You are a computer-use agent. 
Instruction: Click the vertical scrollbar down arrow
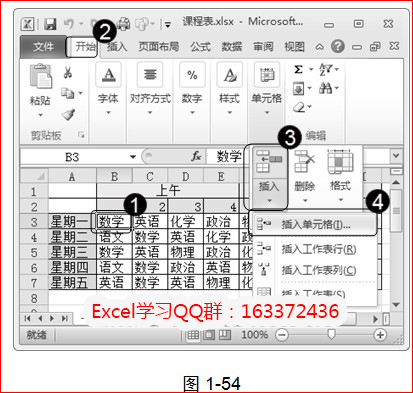tap(396, 304)
